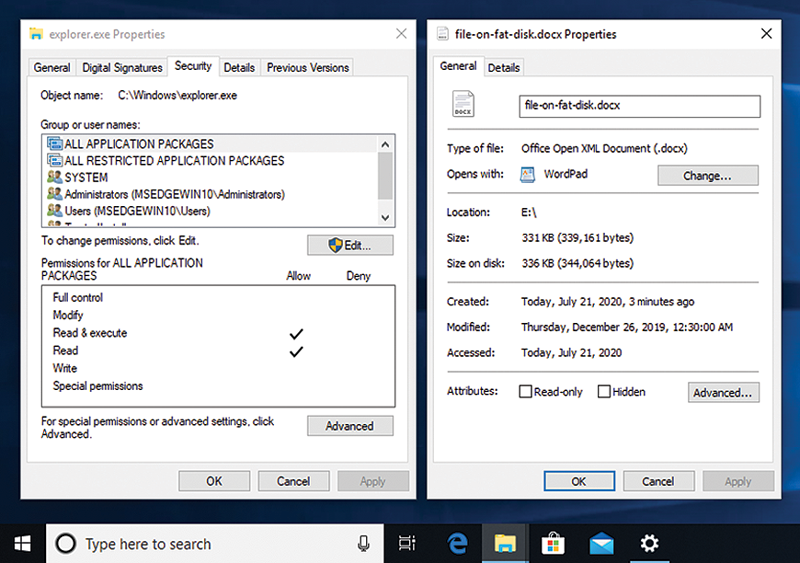Open Microsoft Store from taskbar
The image size is (800, 563).
(x=553, y=544)
